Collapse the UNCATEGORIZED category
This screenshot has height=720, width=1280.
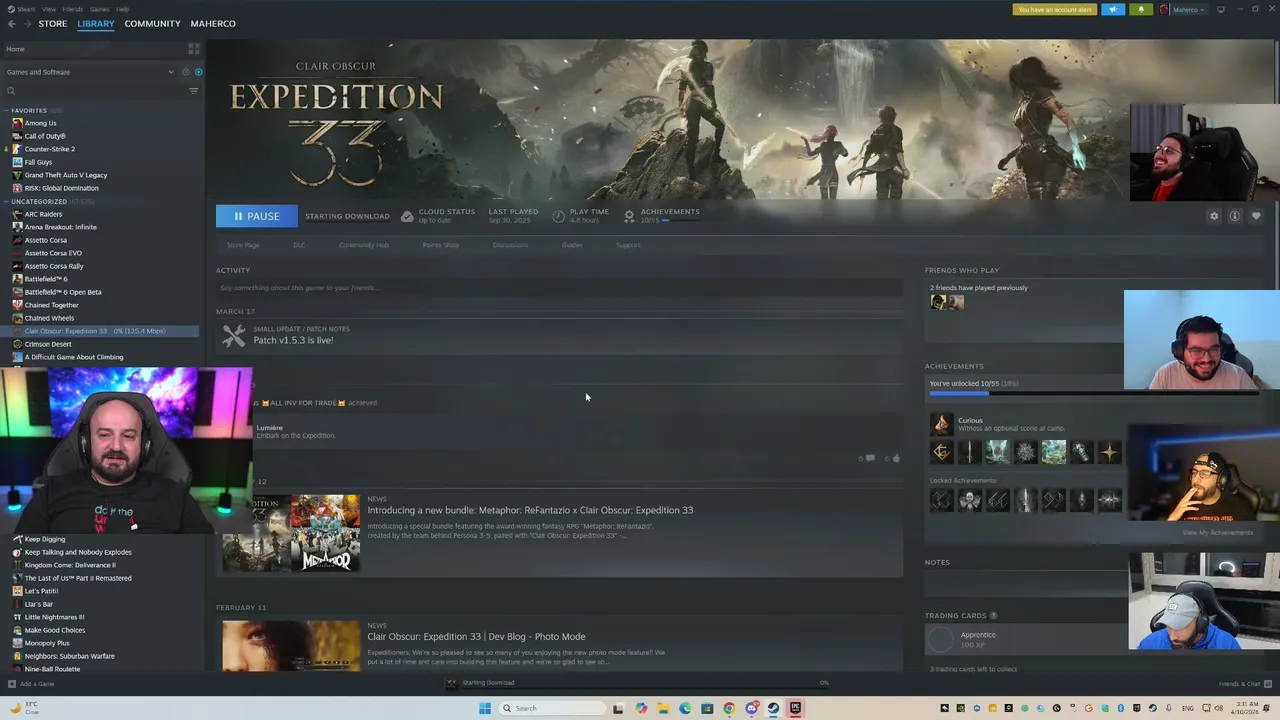click(x=7, y=201)
